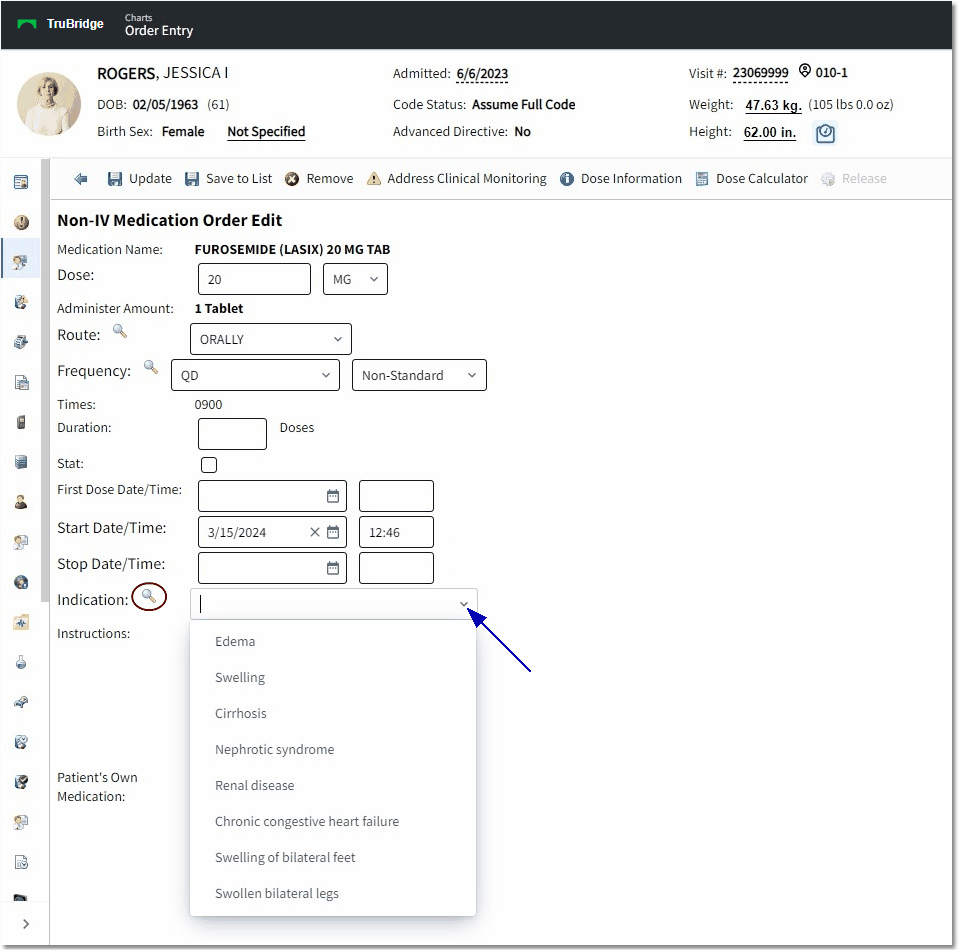
Task: Click the Dose Information info icon
Action: coord(567,179)
